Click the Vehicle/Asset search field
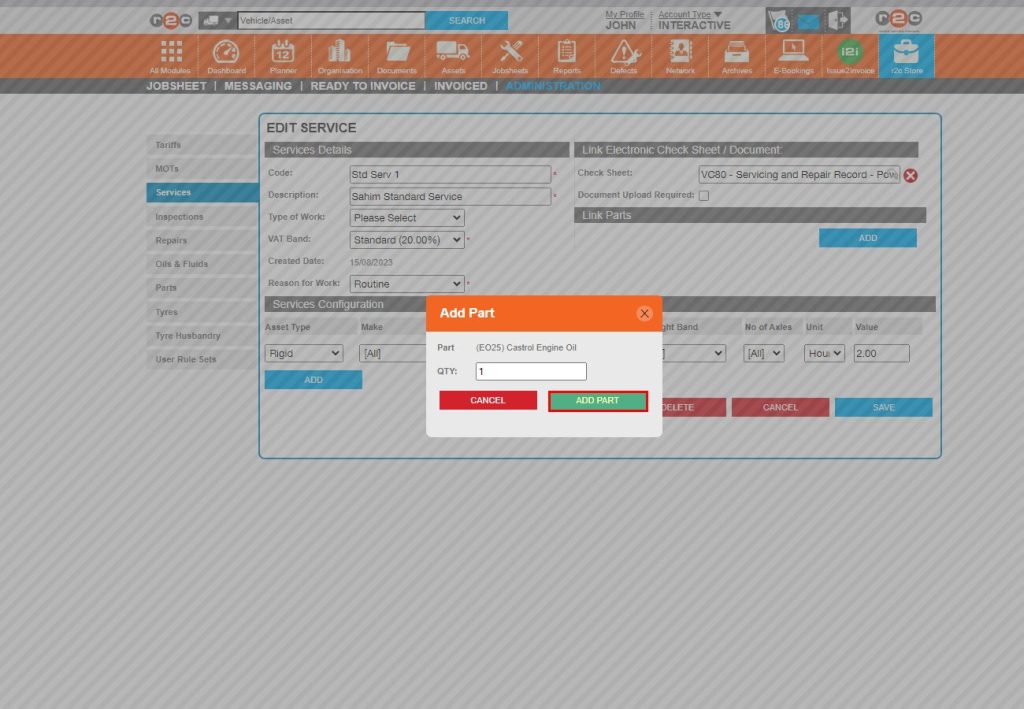This screenshot has width=1024, height=709. [x=331, y=21]
